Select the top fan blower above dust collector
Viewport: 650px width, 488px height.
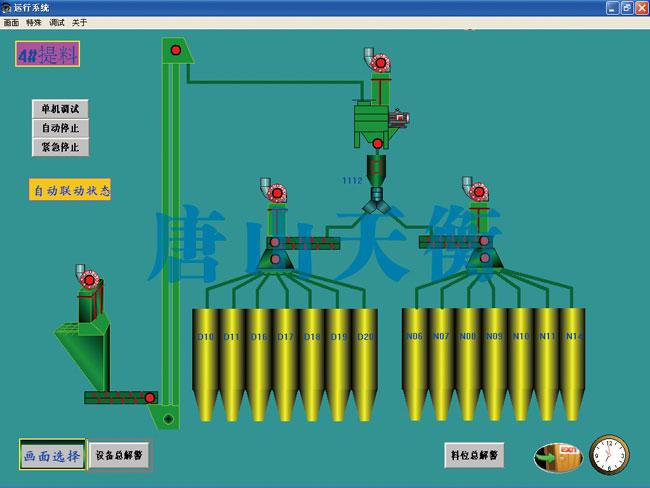tap(378, 62)
